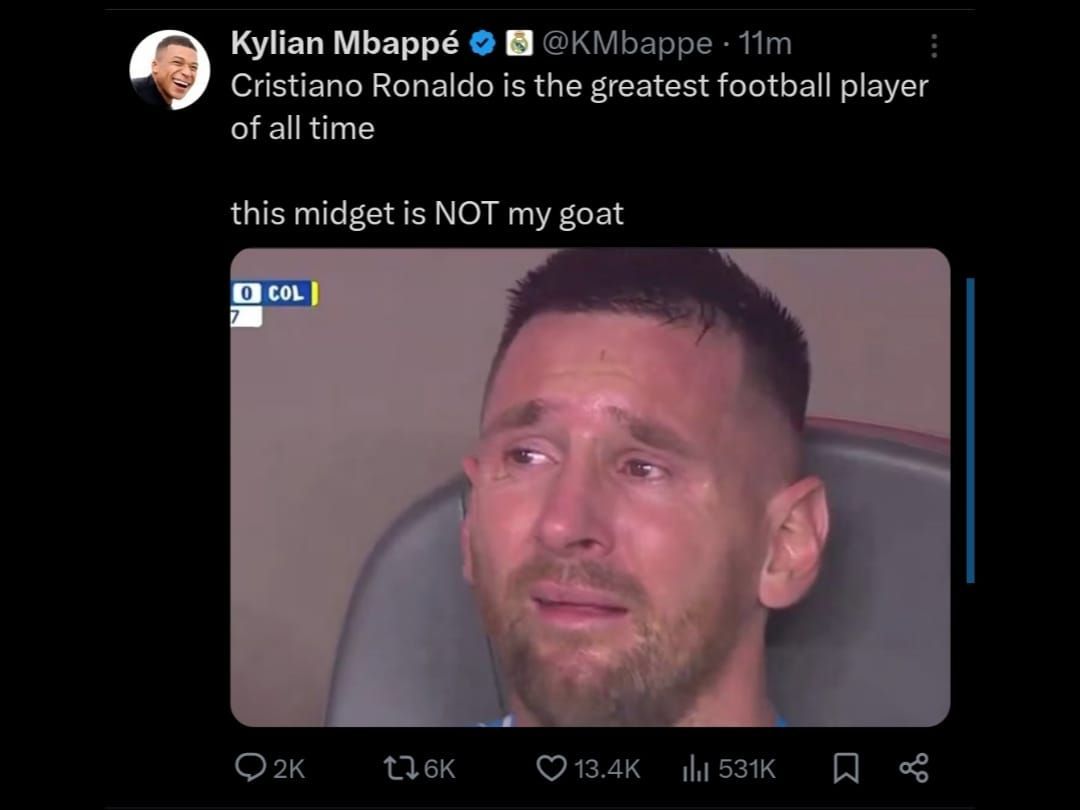Click the reply speech bubble icon

click(250, 767)
